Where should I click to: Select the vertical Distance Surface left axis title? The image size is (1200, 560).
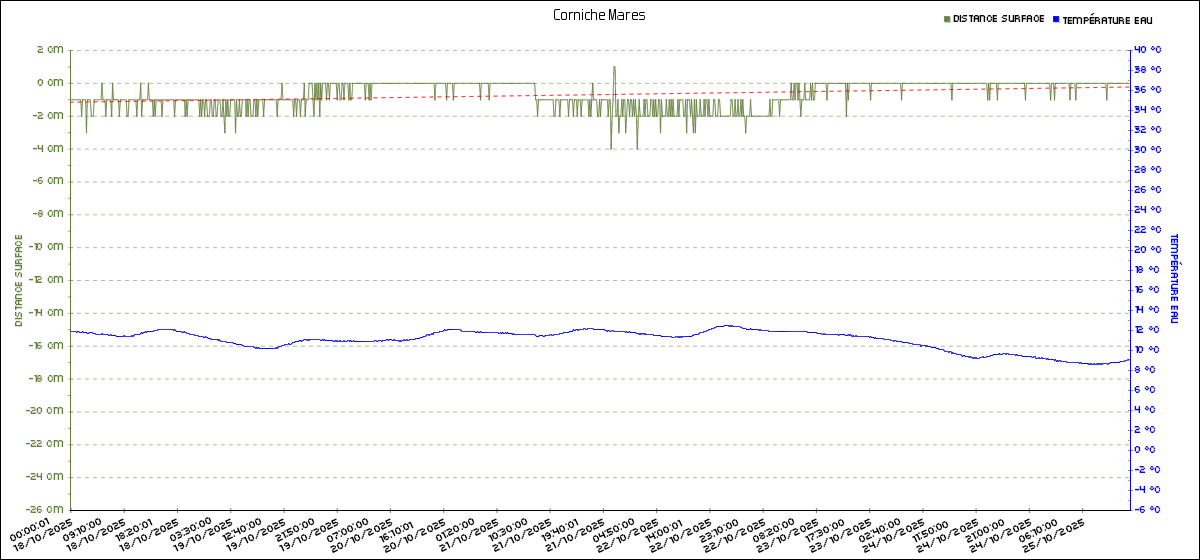pyautogui.click(x=18, y=280)
